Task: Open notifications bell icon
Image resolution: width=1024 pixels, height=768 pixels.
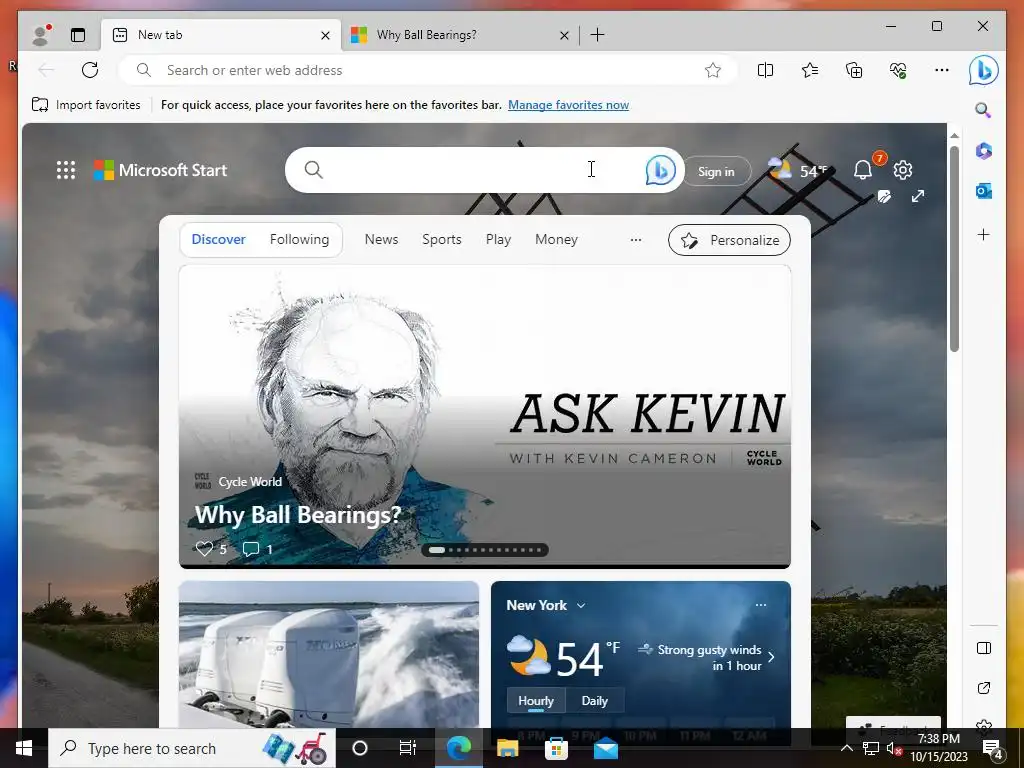Action: click(863, 170)
